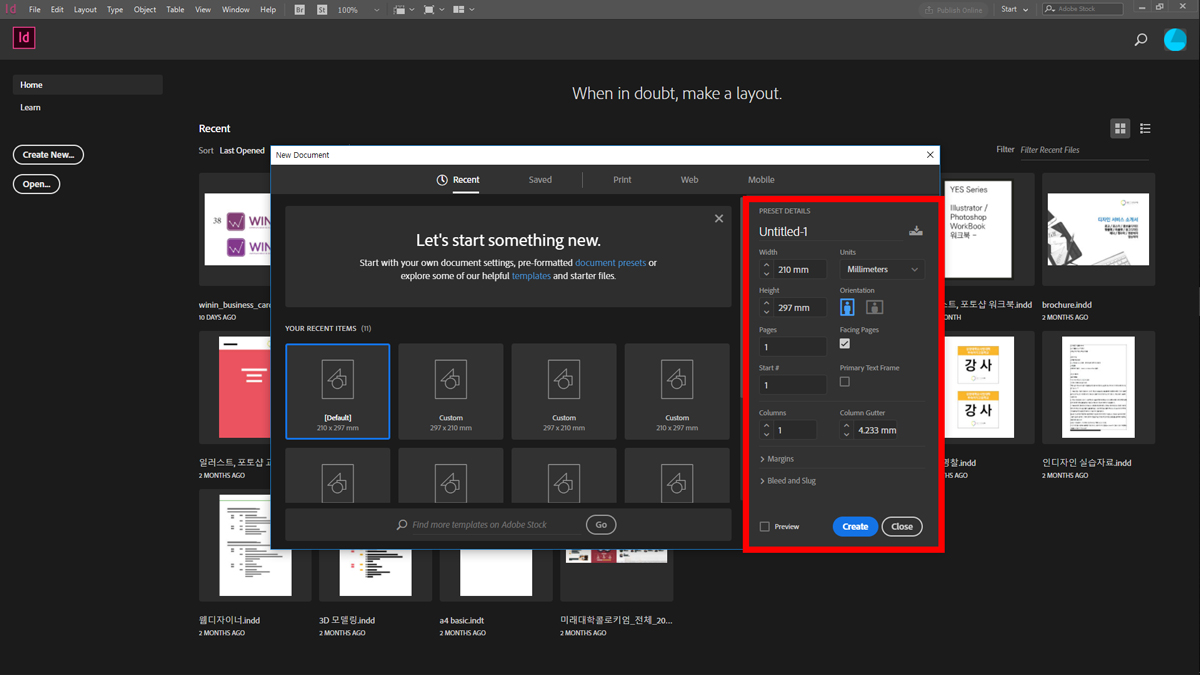Open the File menu
Viewport: 1200px width, 675px height.
pos(35,9)
